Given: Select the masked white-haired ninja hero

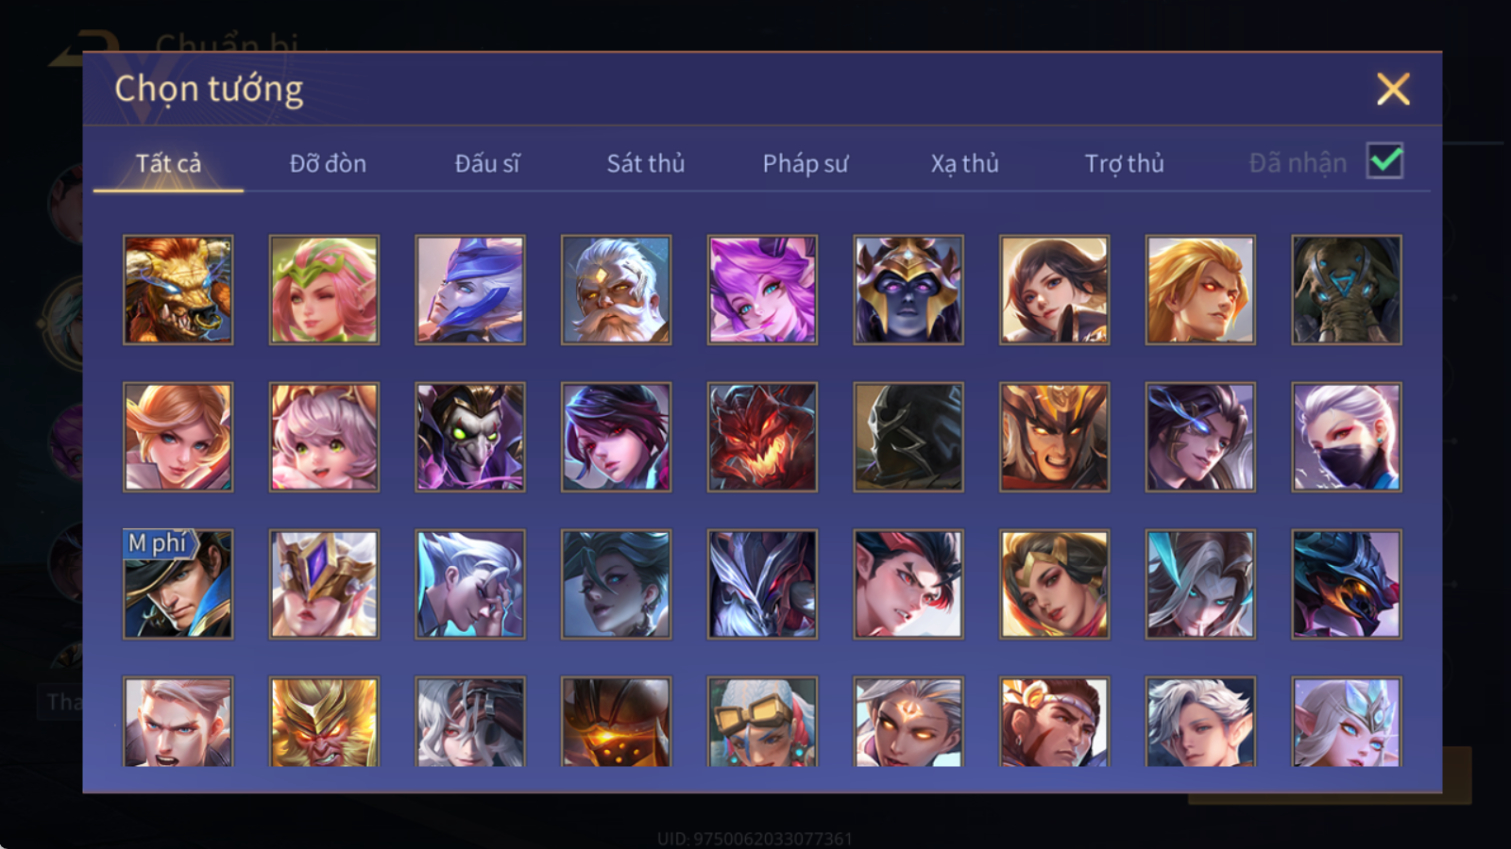Looking at the screenshot, I should pyautogui.click(x=1346, y=437).
